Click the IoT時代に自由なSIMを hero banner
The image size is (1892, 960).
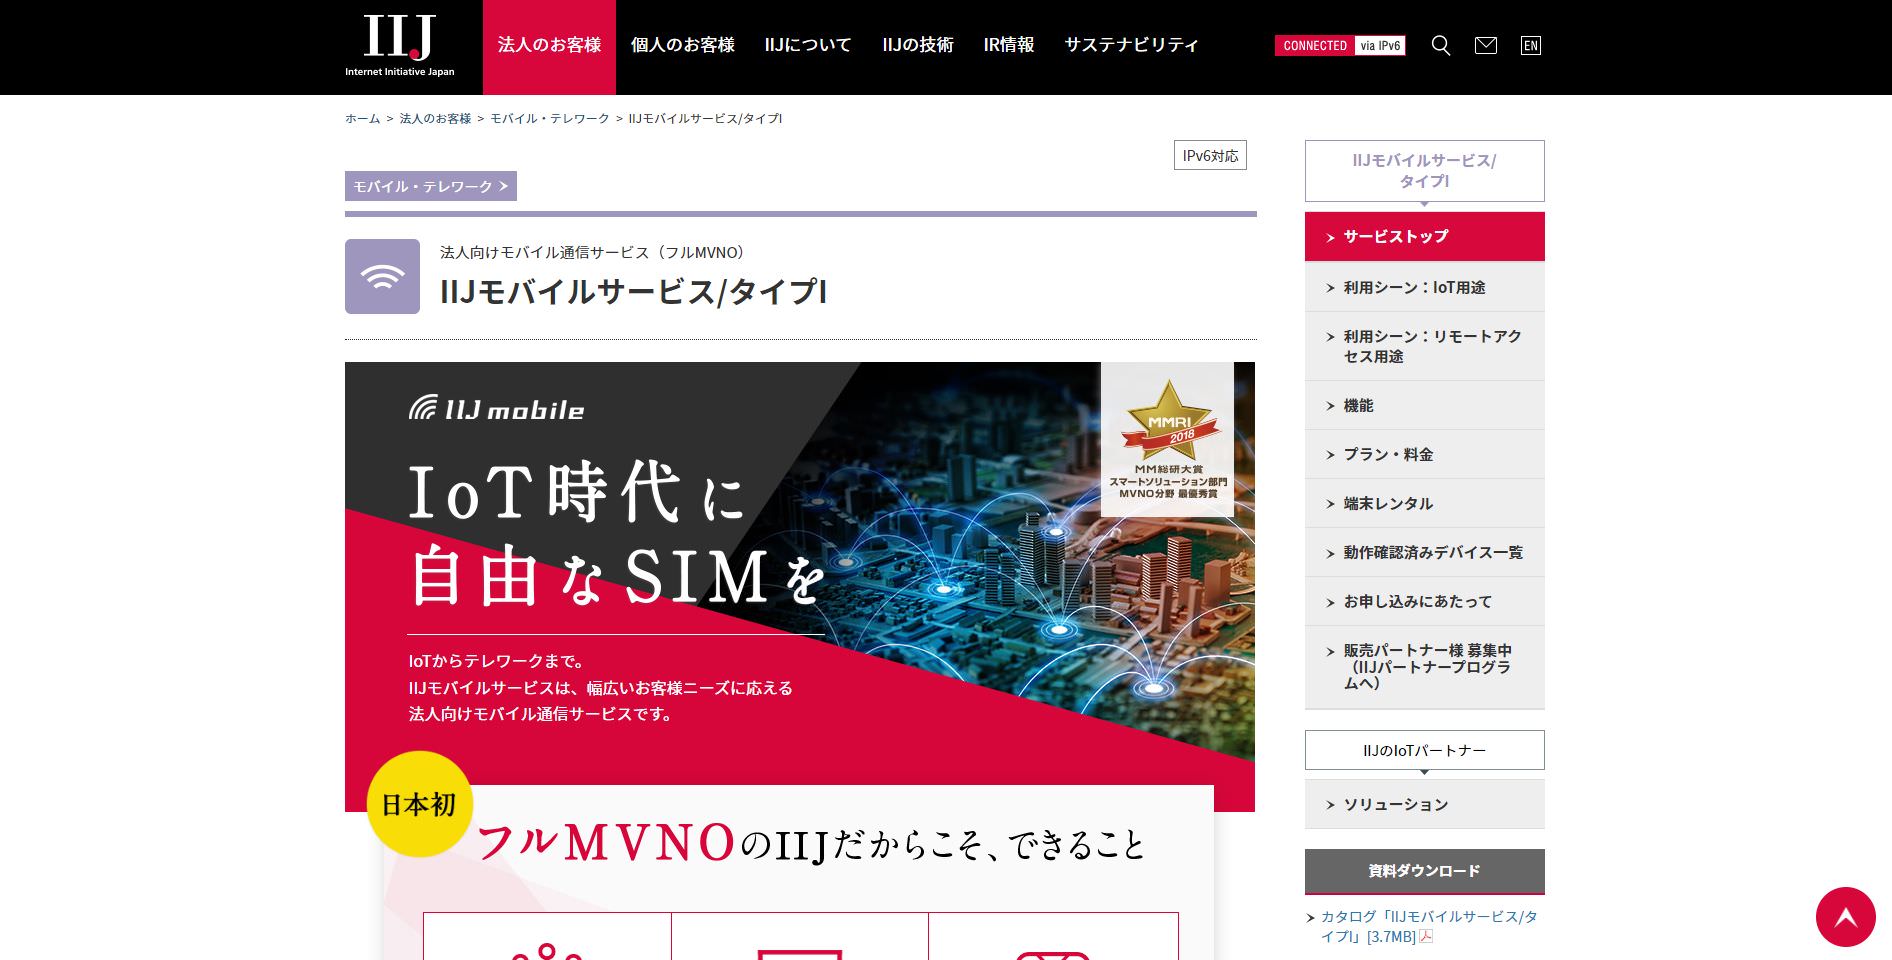[x=800, y=586]
